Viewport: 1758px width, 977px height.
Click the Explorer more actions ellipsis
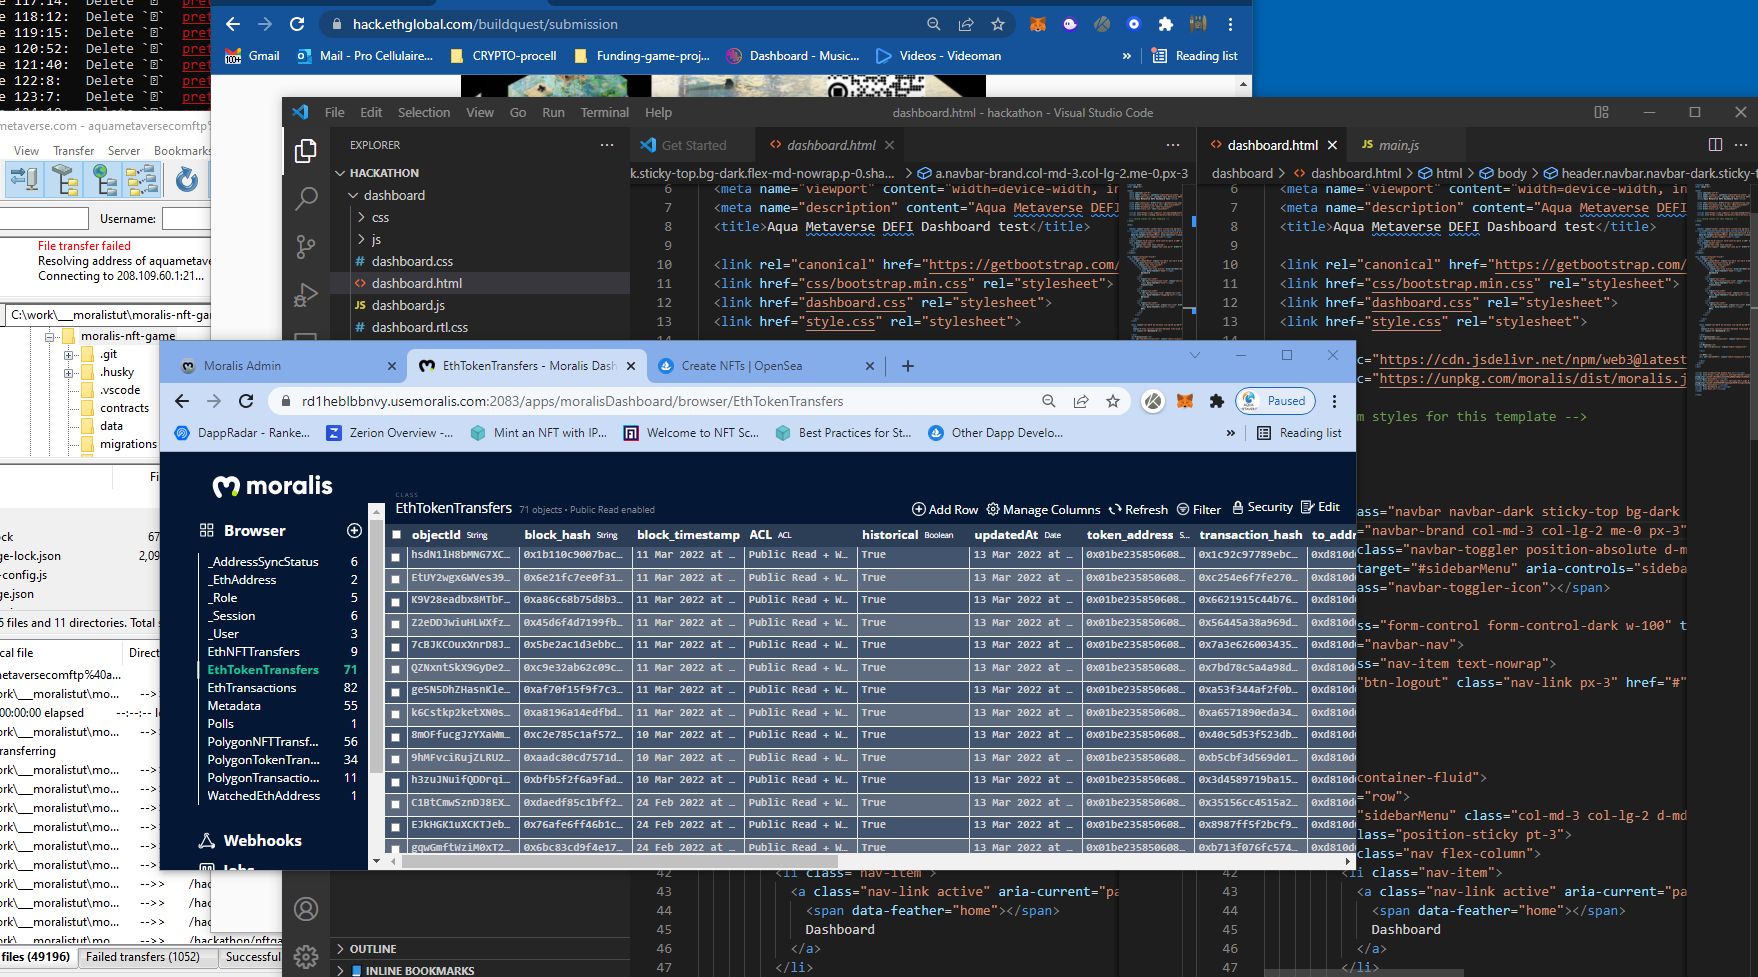tap(607, 145)
